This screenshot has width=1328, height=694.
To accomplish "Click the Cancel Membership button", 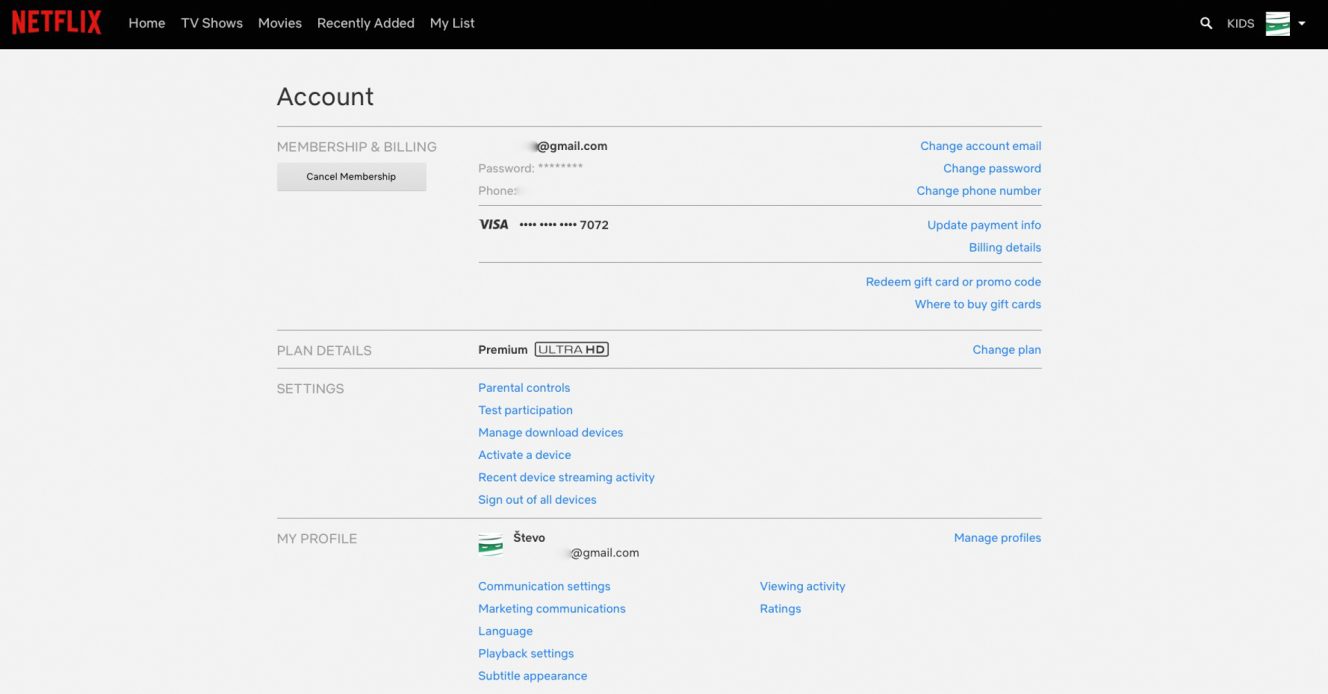I will click(351, 177).
